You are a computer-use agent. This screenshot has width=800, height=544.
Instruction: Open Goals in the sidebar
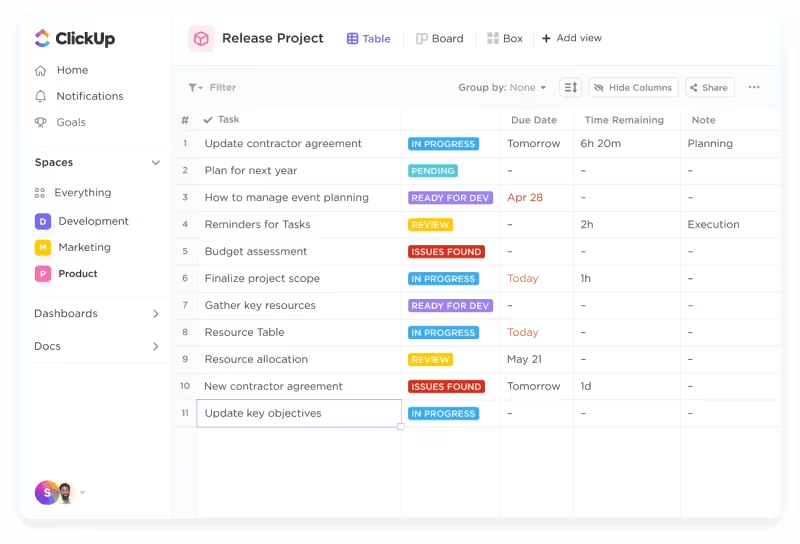click(71, 122)
